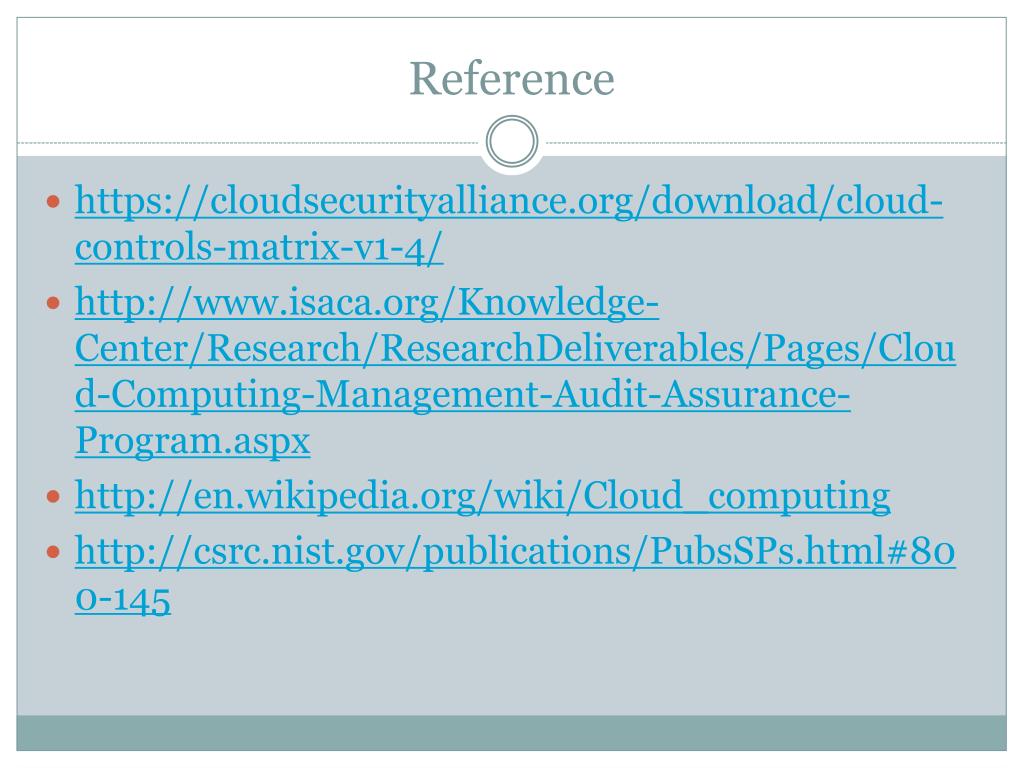1024x768 pixels.
Task: Open the cloudsecurityalliance.org download link
Action: 509,201
